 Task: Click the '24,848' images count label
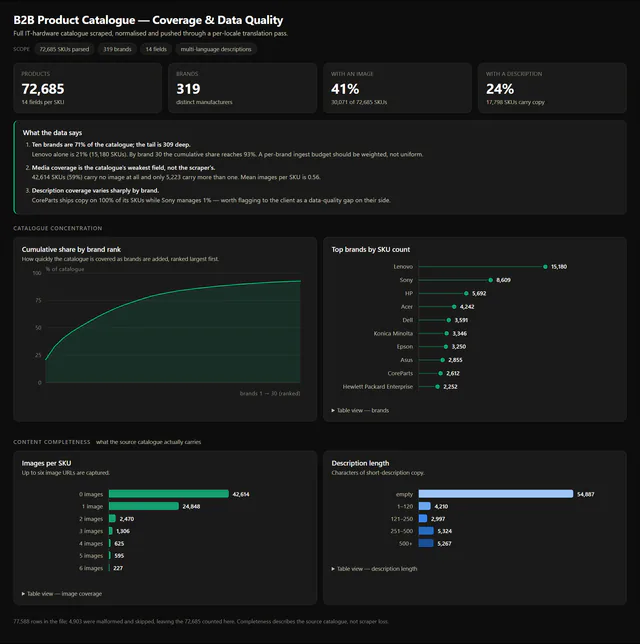click(191, 507)
